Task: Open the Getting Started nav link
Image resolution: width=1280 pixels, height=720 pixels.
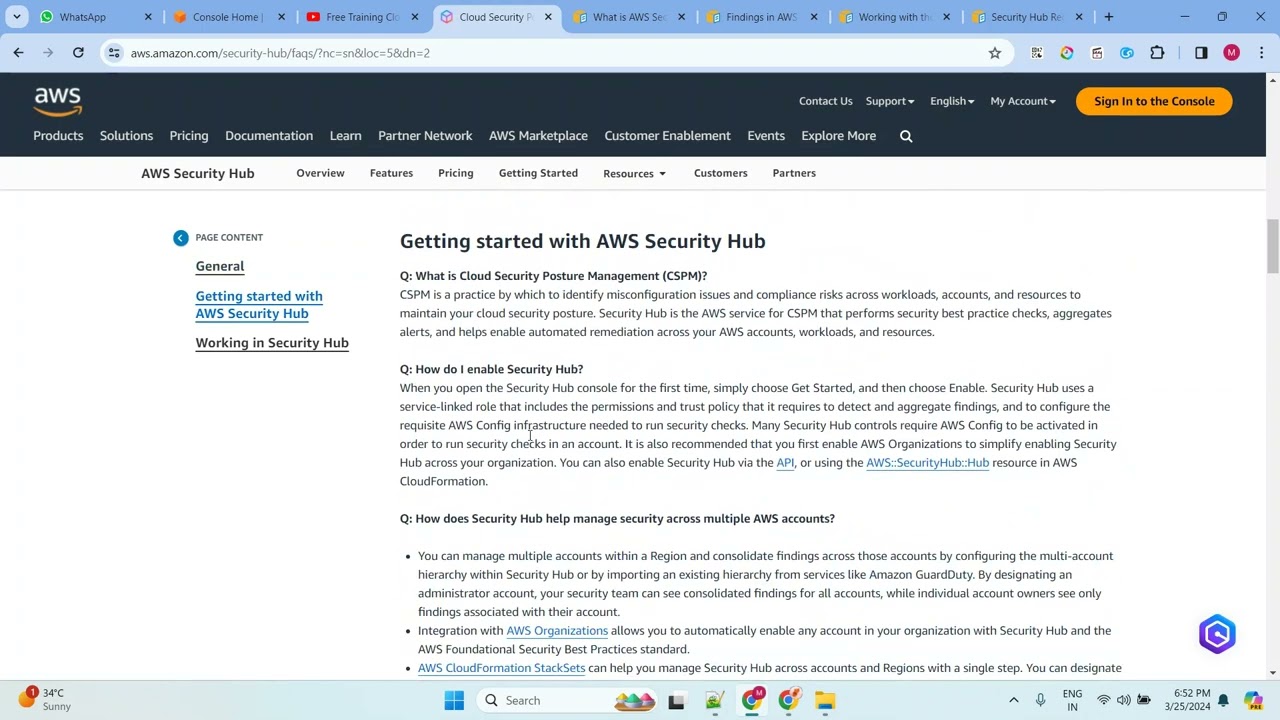Action: pos(538,173)
